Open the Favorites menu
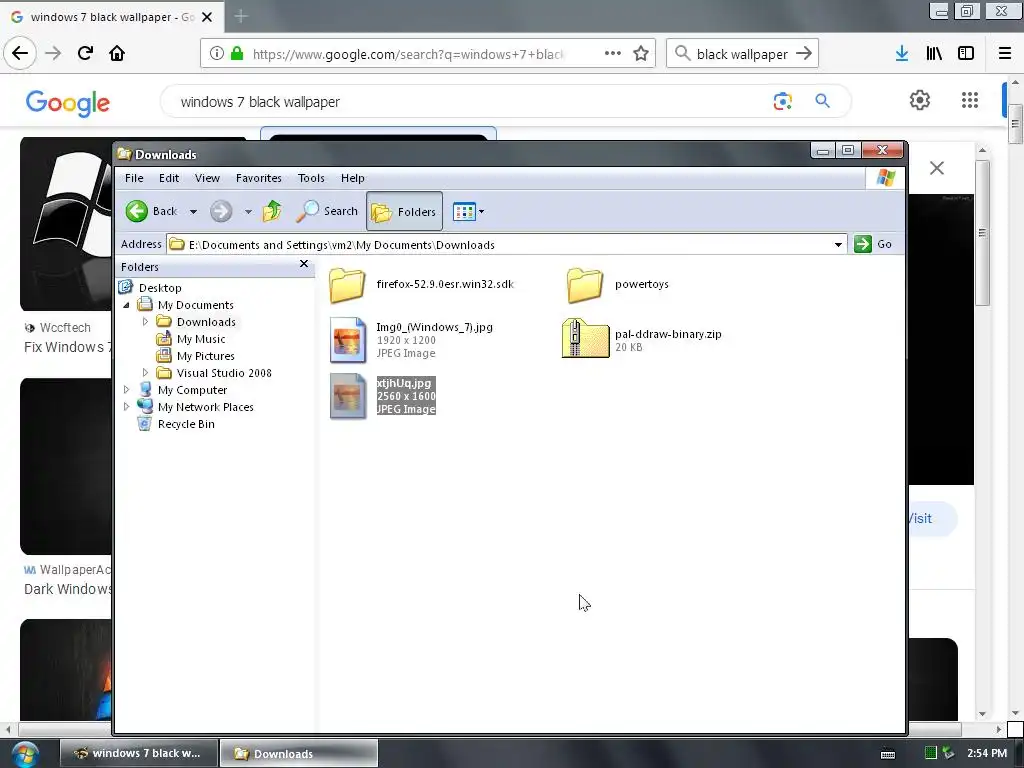The height and width of the screenshot is (768, 1024). pyautogui.click(x=259, y=178)
